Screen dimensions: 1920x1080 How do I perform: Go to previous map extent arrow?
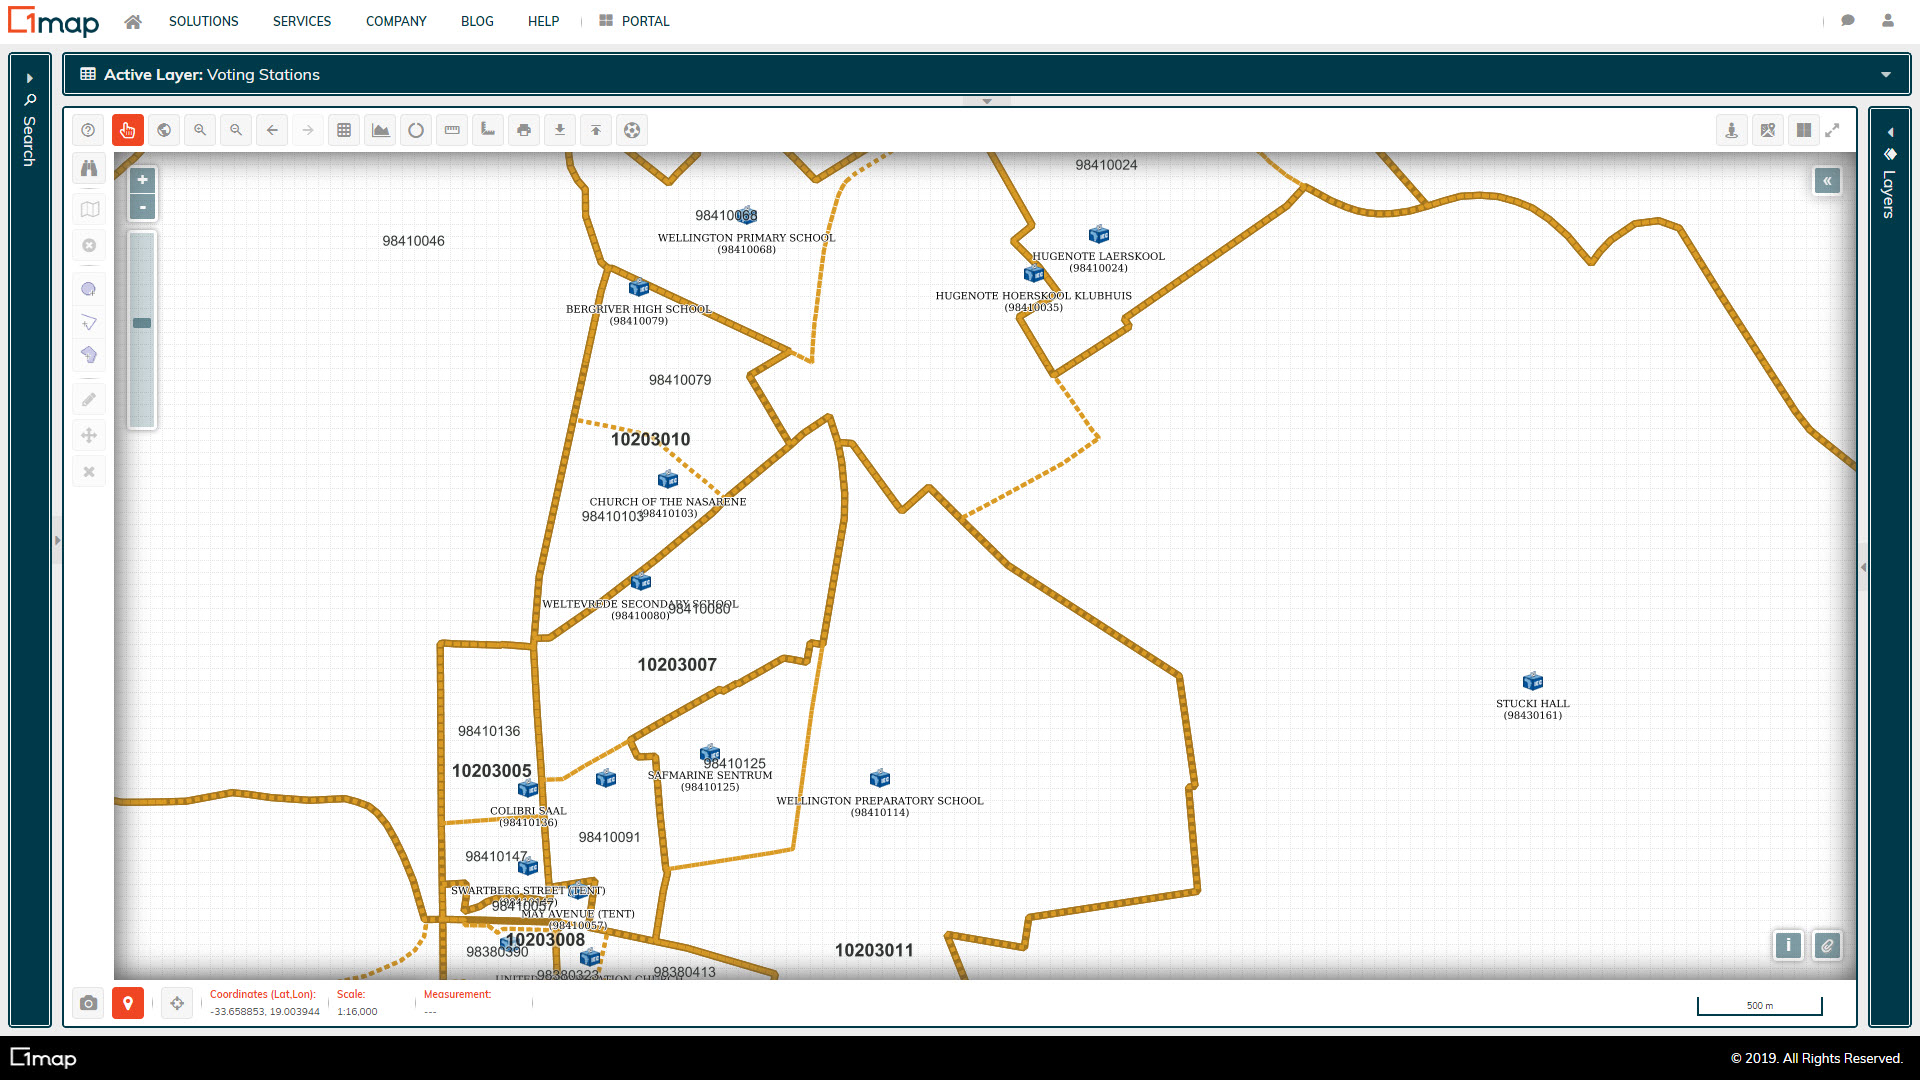(272, 130)
